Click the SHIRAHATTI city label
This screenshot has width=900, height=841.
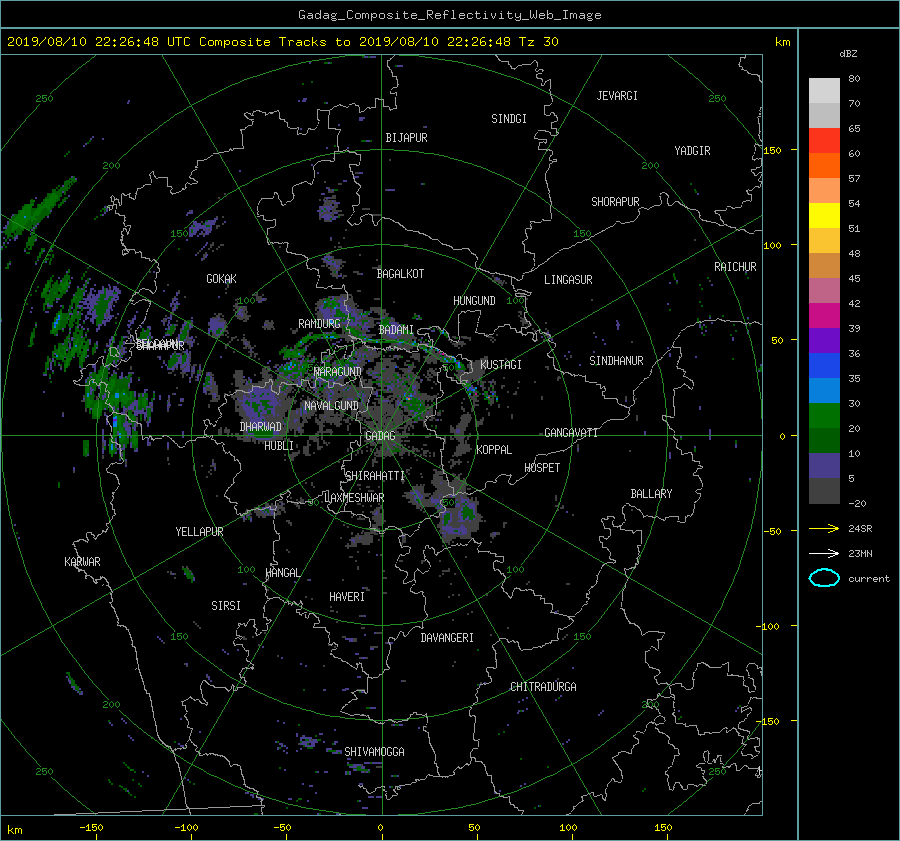[x=375, y=476]
